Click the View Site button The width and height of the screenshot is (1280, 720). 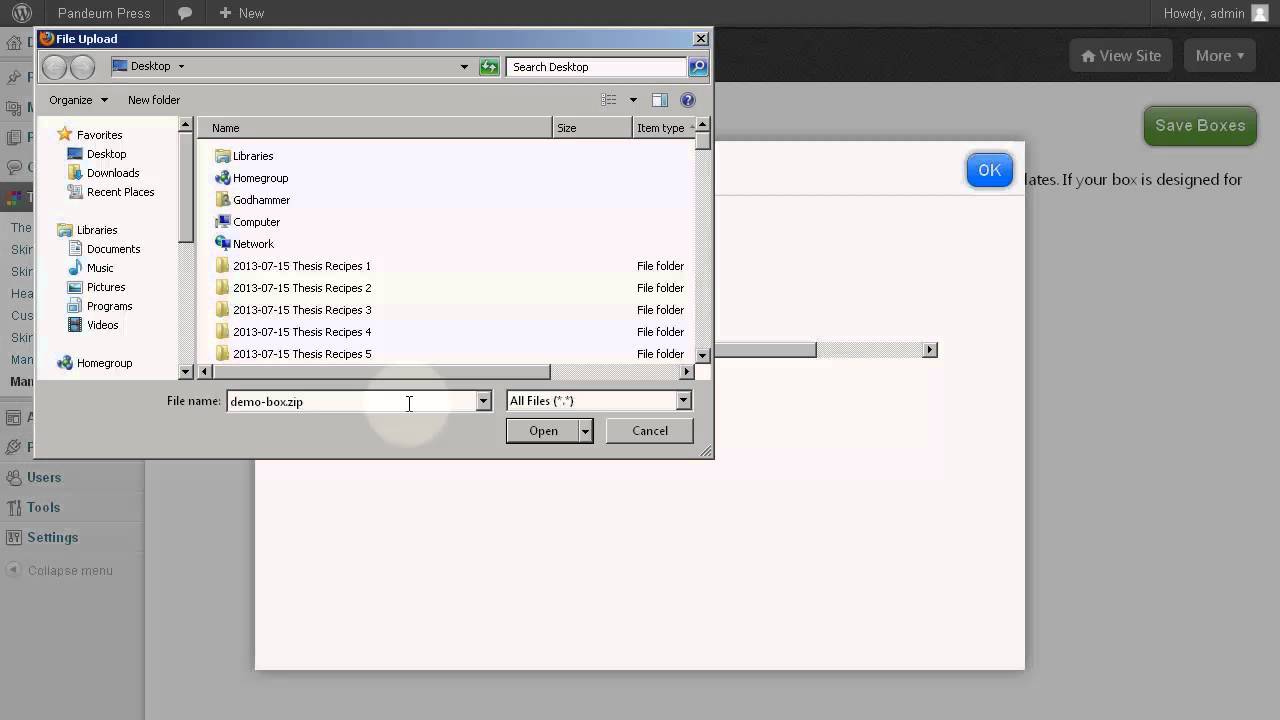tap(1121, 56)
